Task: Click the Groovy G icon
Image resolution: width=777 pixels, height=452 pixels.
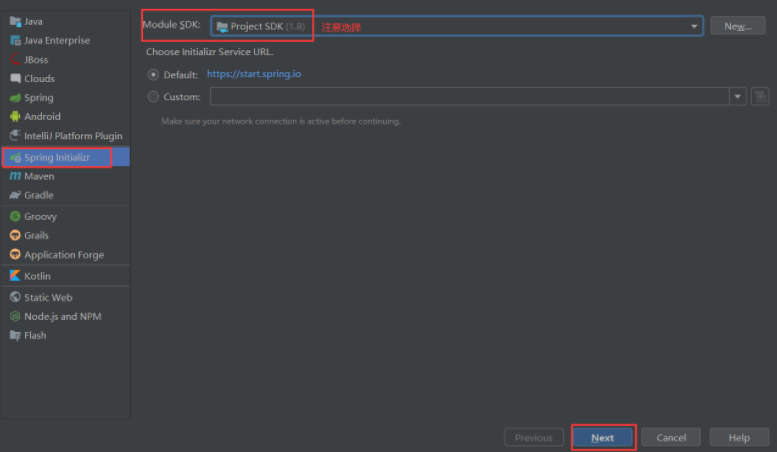Action: 15,217
